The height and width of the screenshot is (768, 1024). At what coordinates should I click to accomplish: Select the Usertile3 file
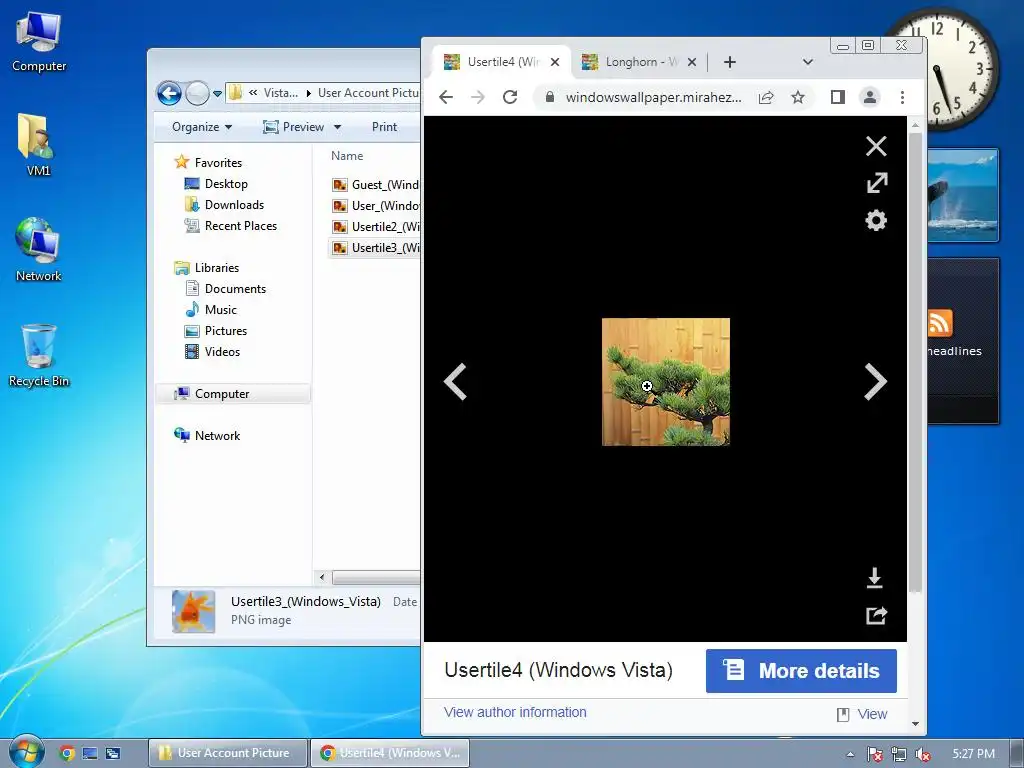376,248
